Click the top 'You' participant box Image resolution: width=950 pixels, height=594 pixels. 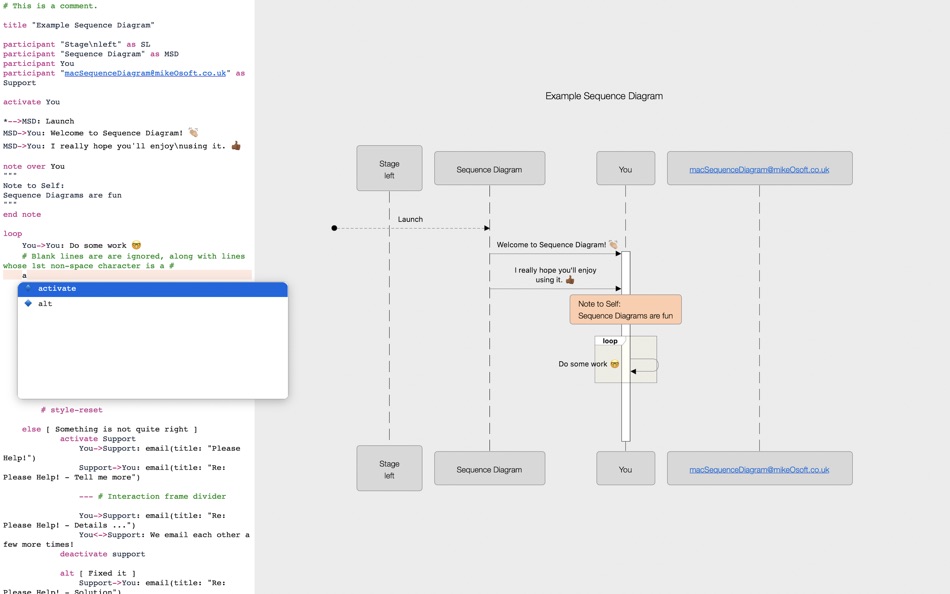(x=625, y=169)
